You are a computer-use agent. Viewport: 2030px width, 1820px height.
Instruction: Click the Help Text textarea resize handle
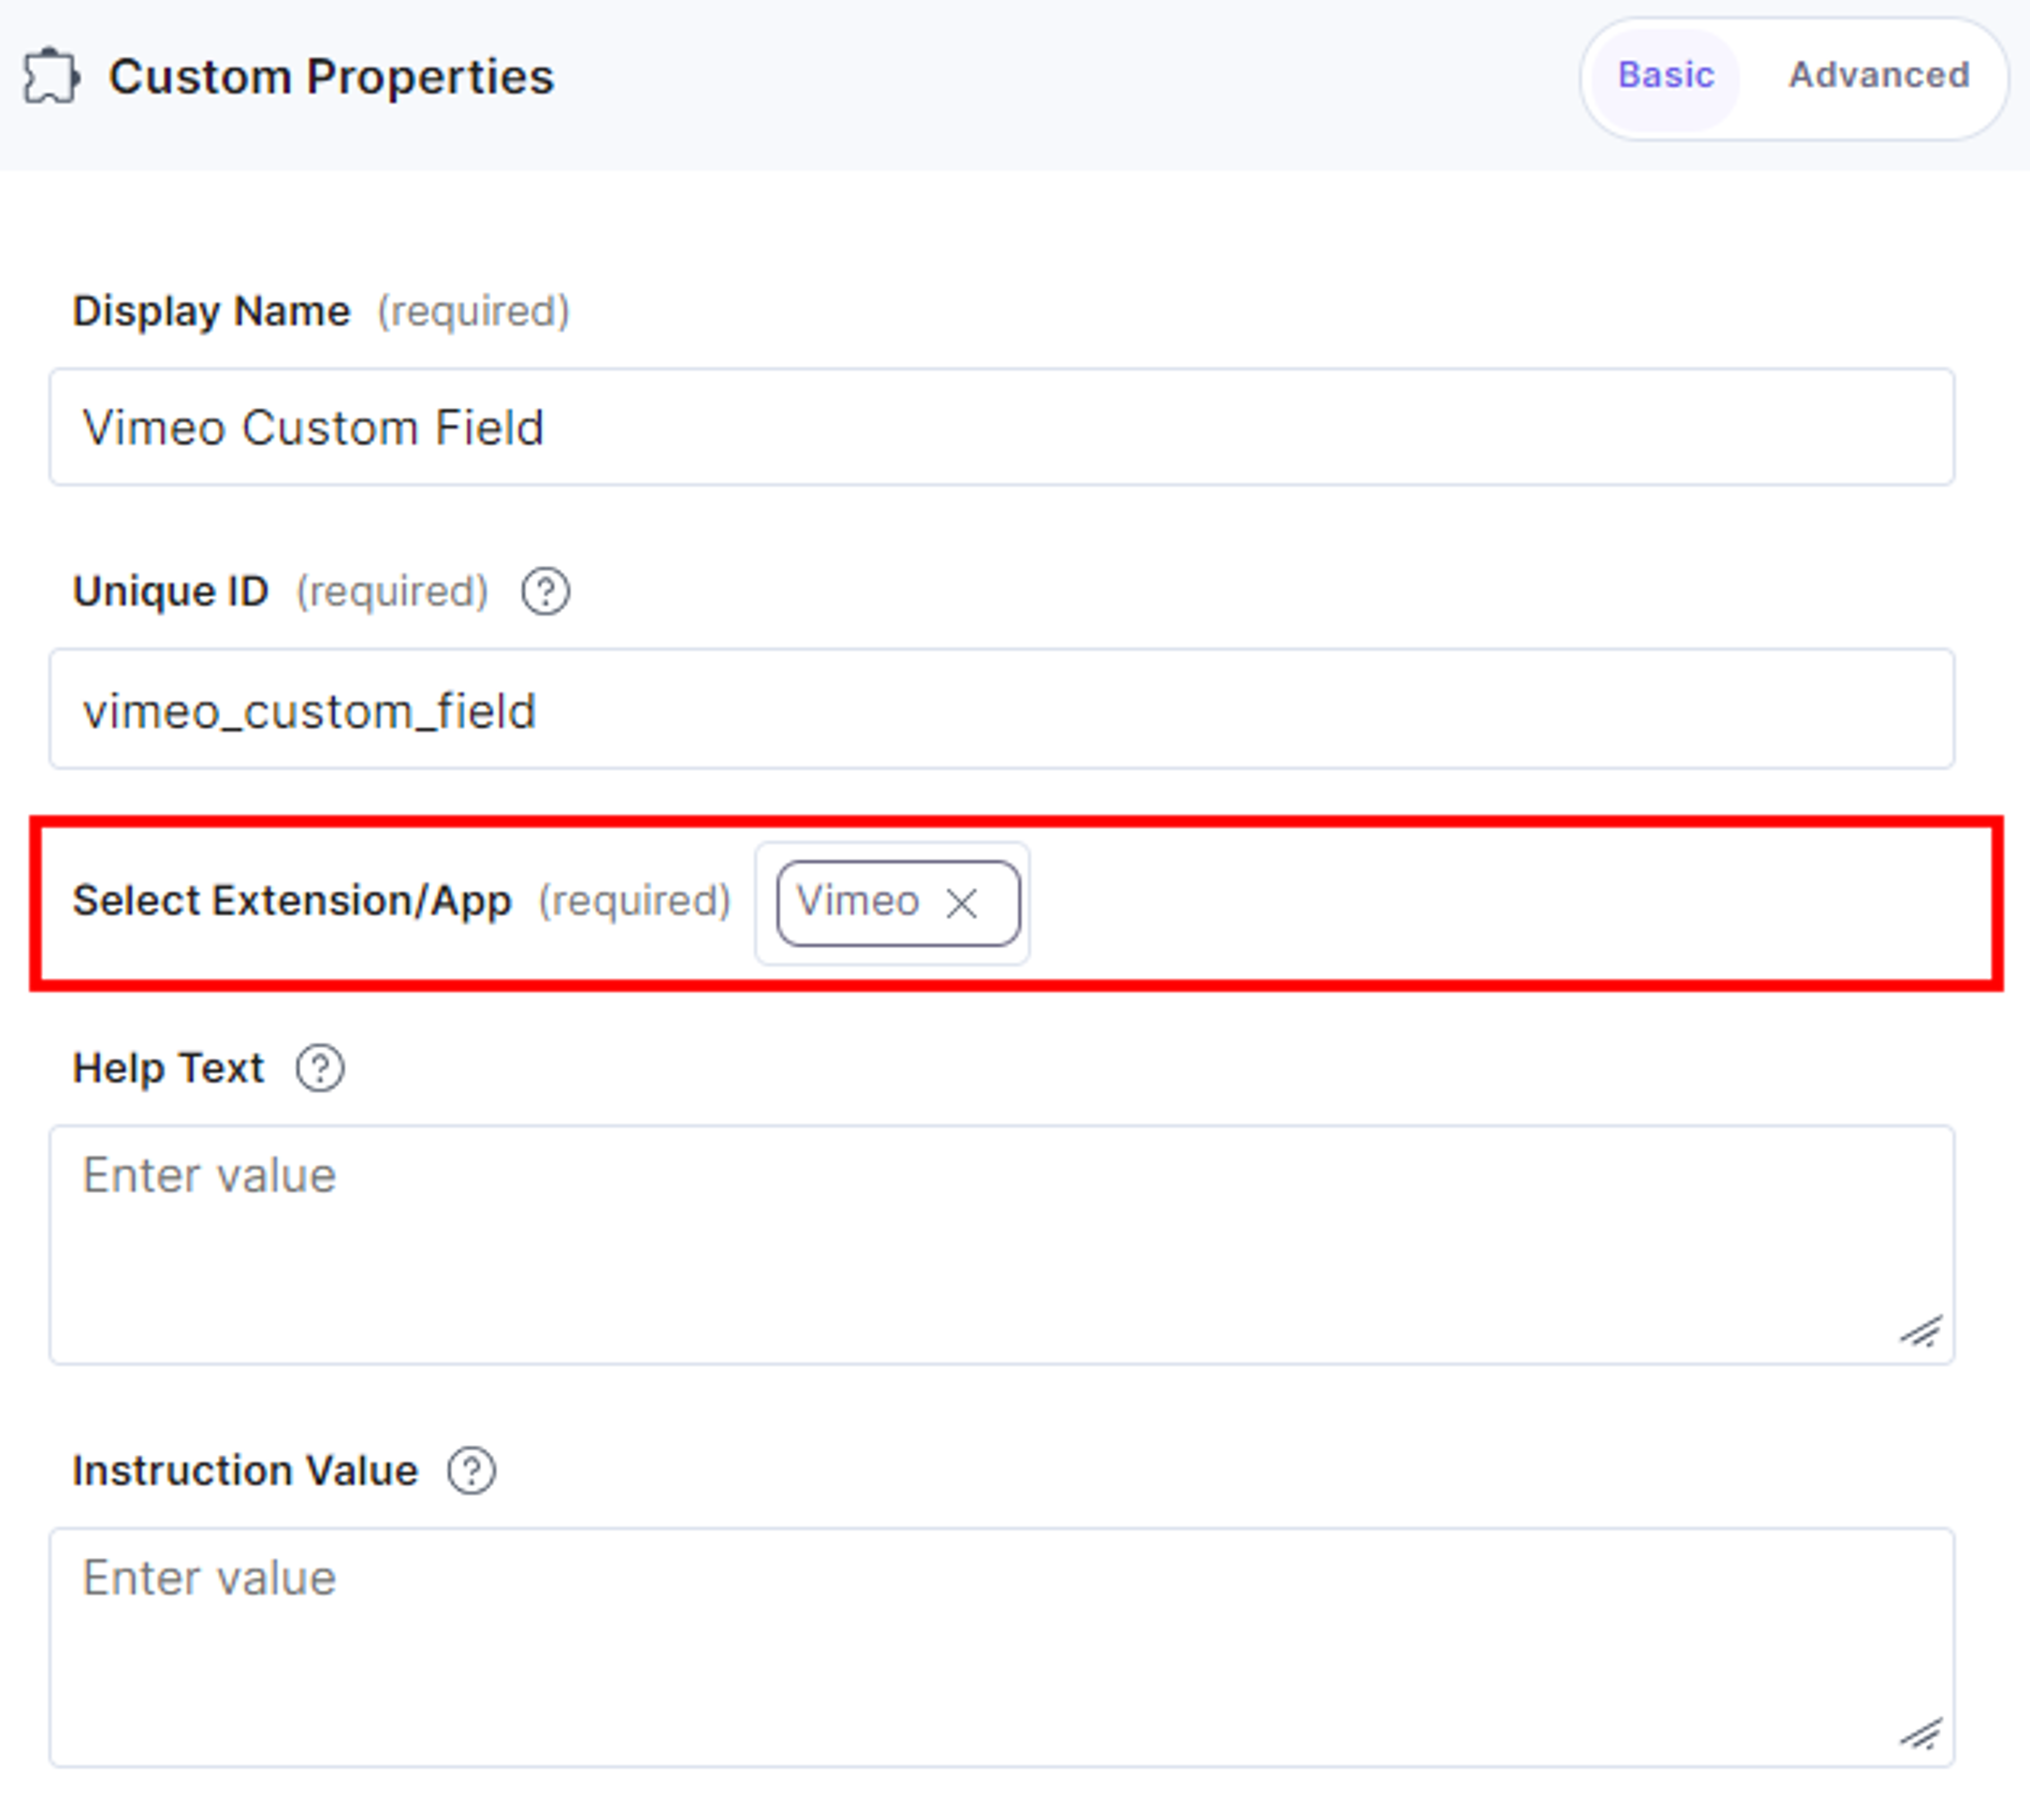[x=1921, y=1332]
